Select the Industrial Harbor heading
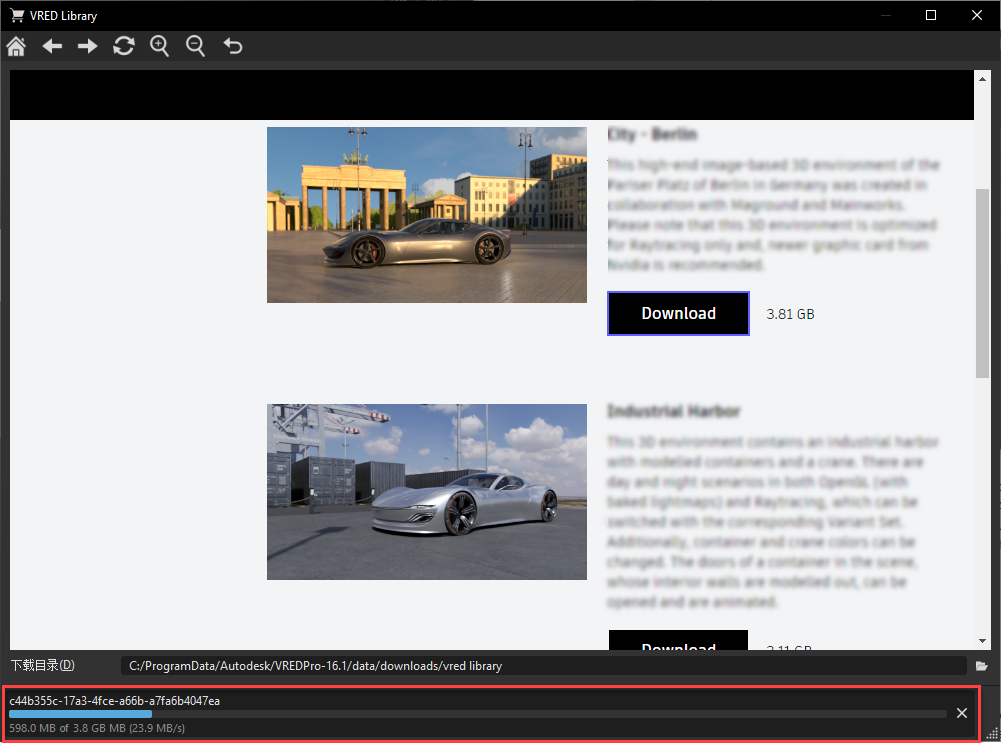Screen dimensions: 1001x743 [x=674, y=411]
